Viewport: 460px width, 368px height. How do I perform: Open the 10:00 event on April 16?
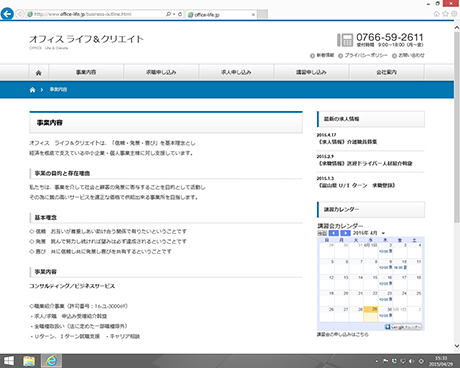(x=386, y=283)
